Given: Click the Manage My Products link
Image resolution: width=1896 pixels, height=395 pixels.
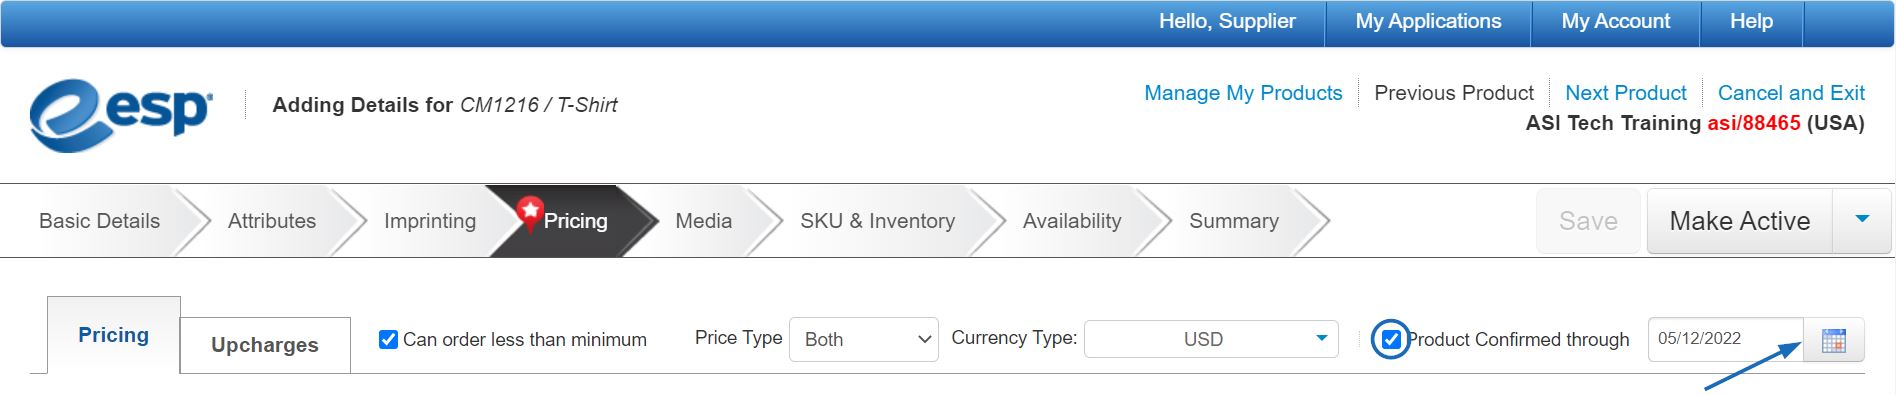Looking at the screenshot, I should coord(1243,93).
